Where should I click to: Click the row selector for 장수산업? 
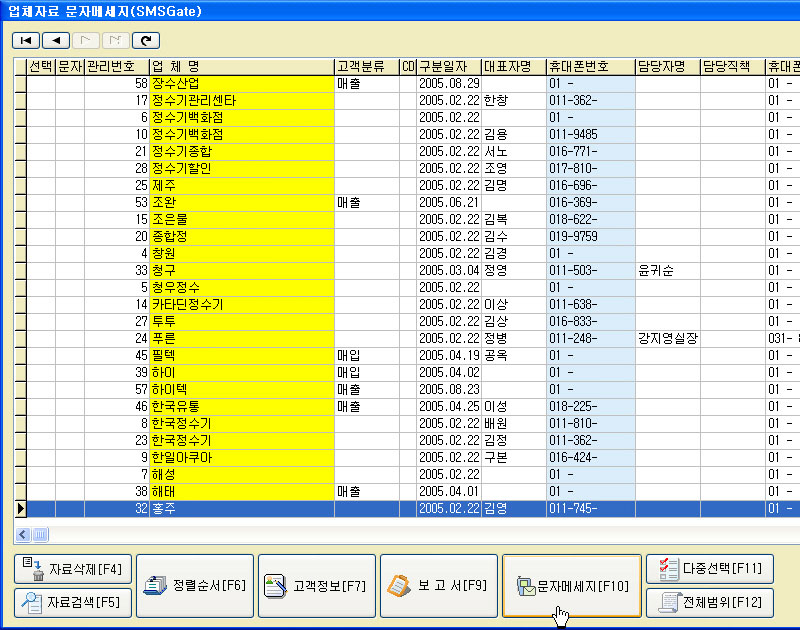pyautogui.click(x=20, y=84)
